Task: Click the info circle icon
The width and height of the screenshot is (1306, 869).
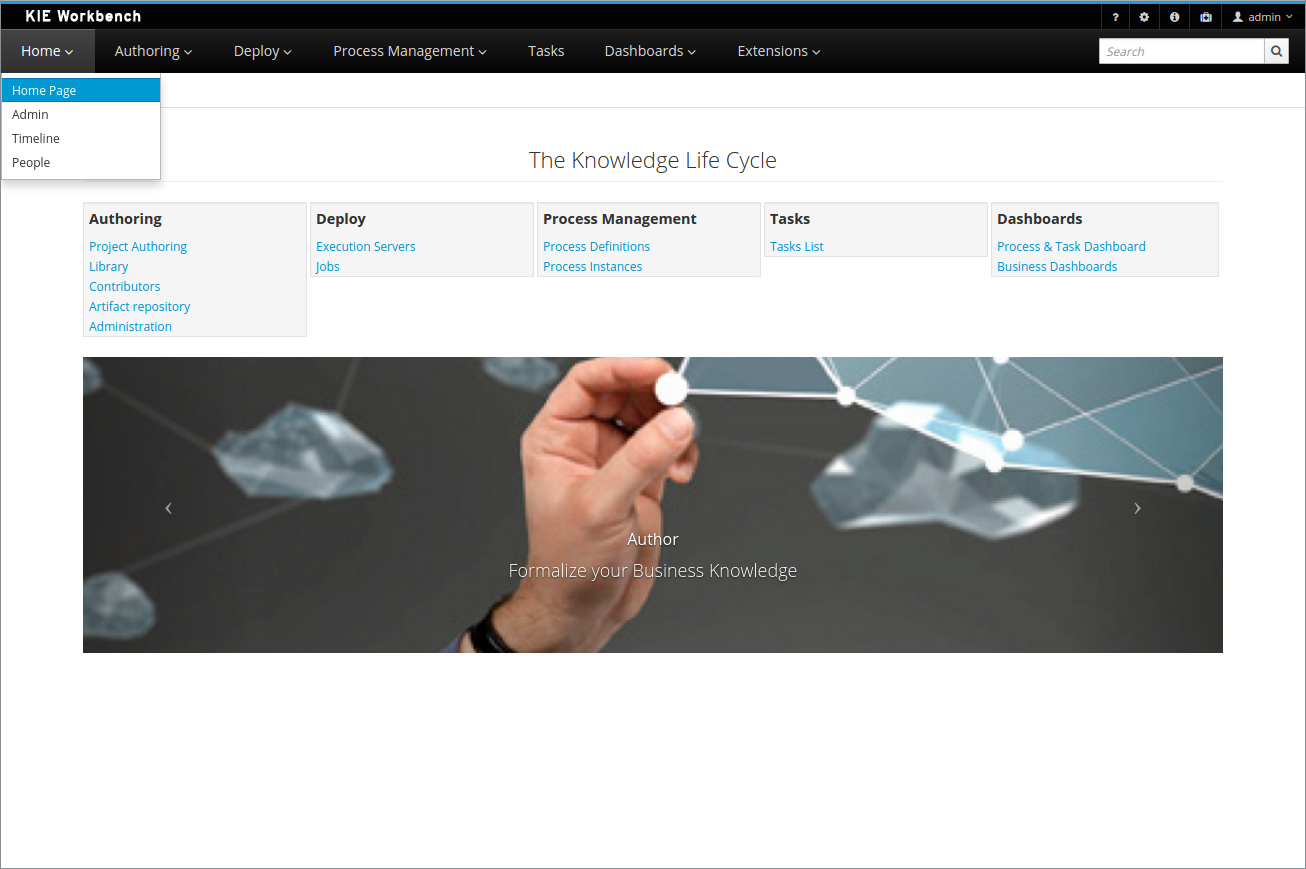Action: coord(1174,17)
